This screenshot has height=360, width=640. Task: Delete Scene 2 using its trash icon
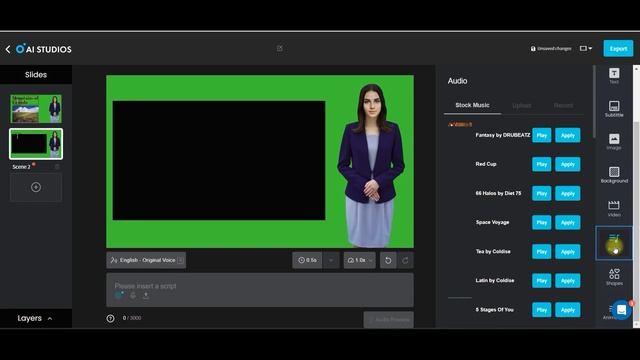[57, 167]
